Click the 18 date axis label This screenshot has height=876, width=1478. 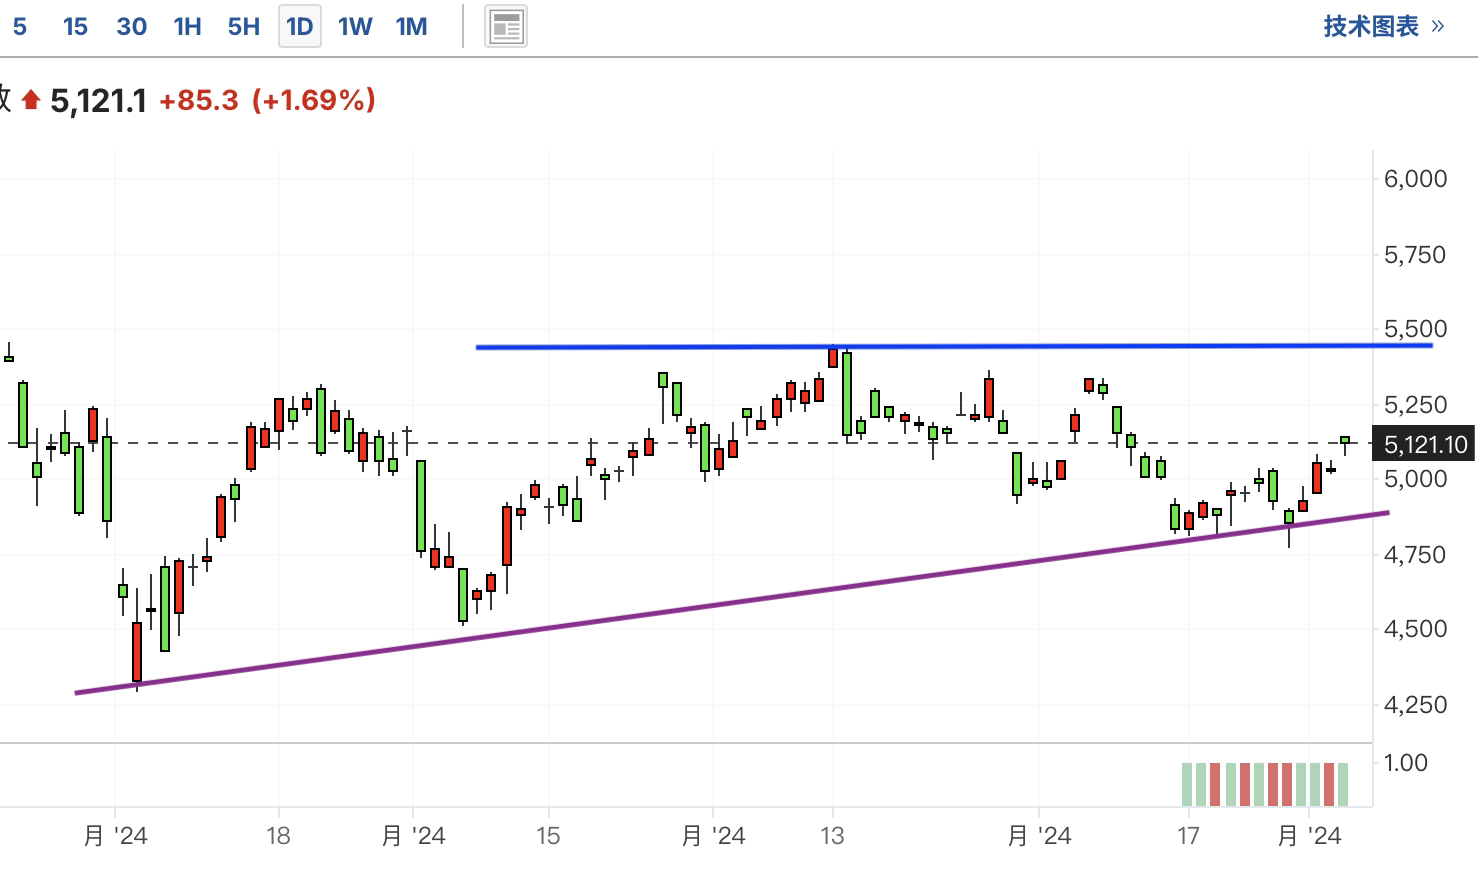pyautogui.click(x=278, y=836)
